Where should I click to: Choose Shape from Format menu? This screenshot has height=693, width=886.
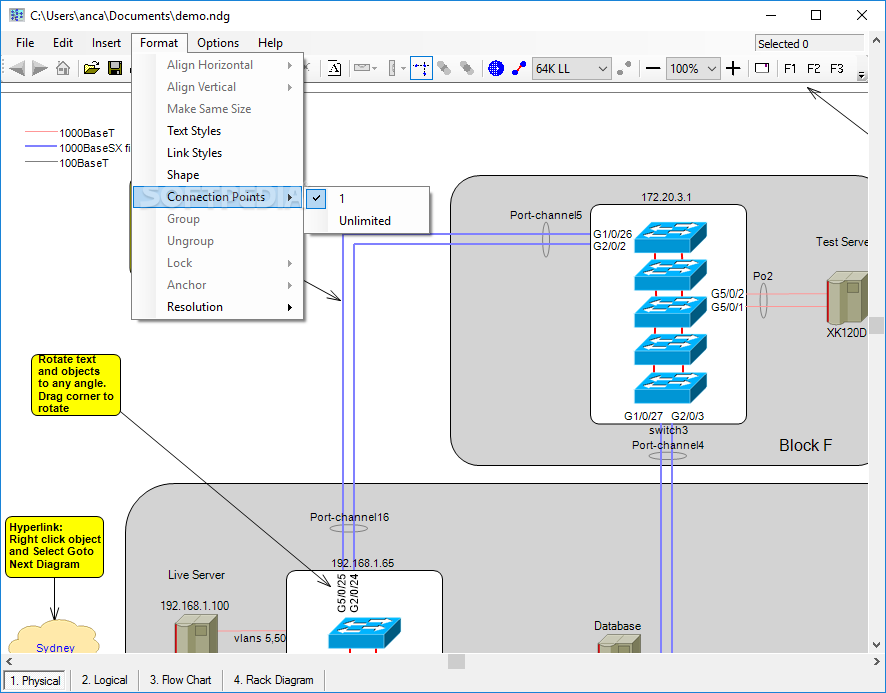[218, 175]
